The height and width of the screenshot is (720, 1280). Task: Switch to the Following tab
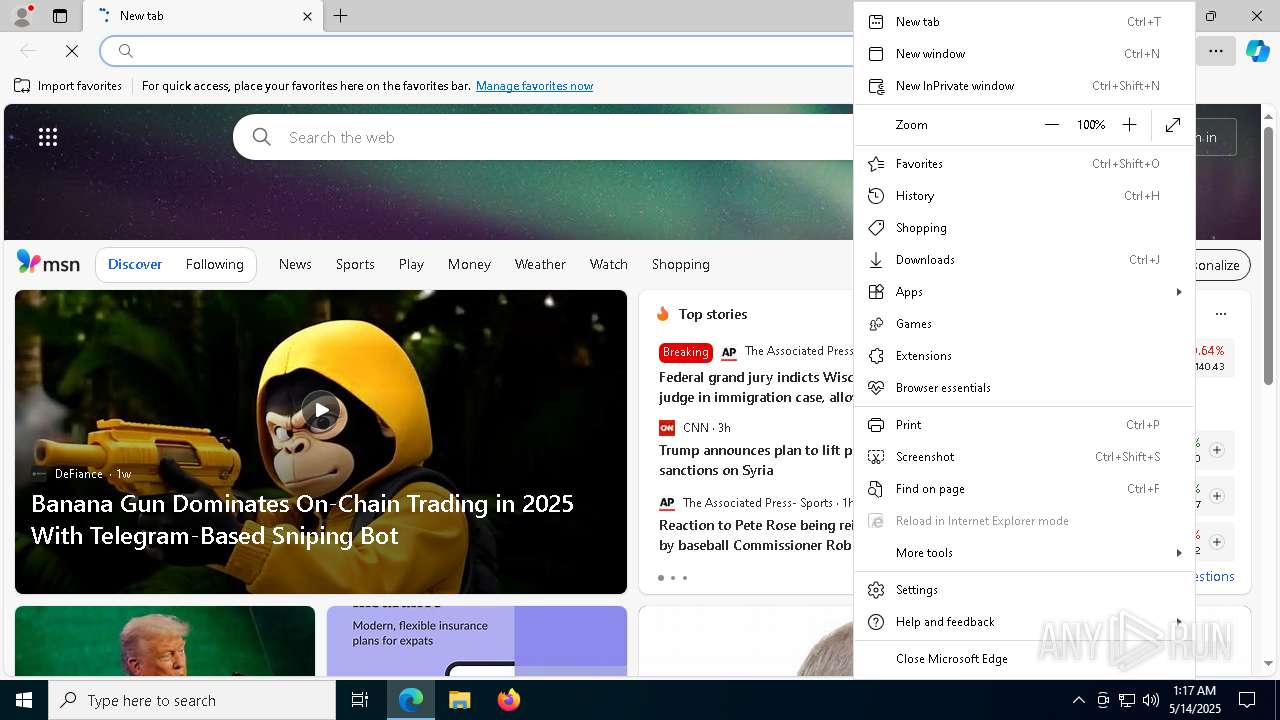click(x=214, y=264)
